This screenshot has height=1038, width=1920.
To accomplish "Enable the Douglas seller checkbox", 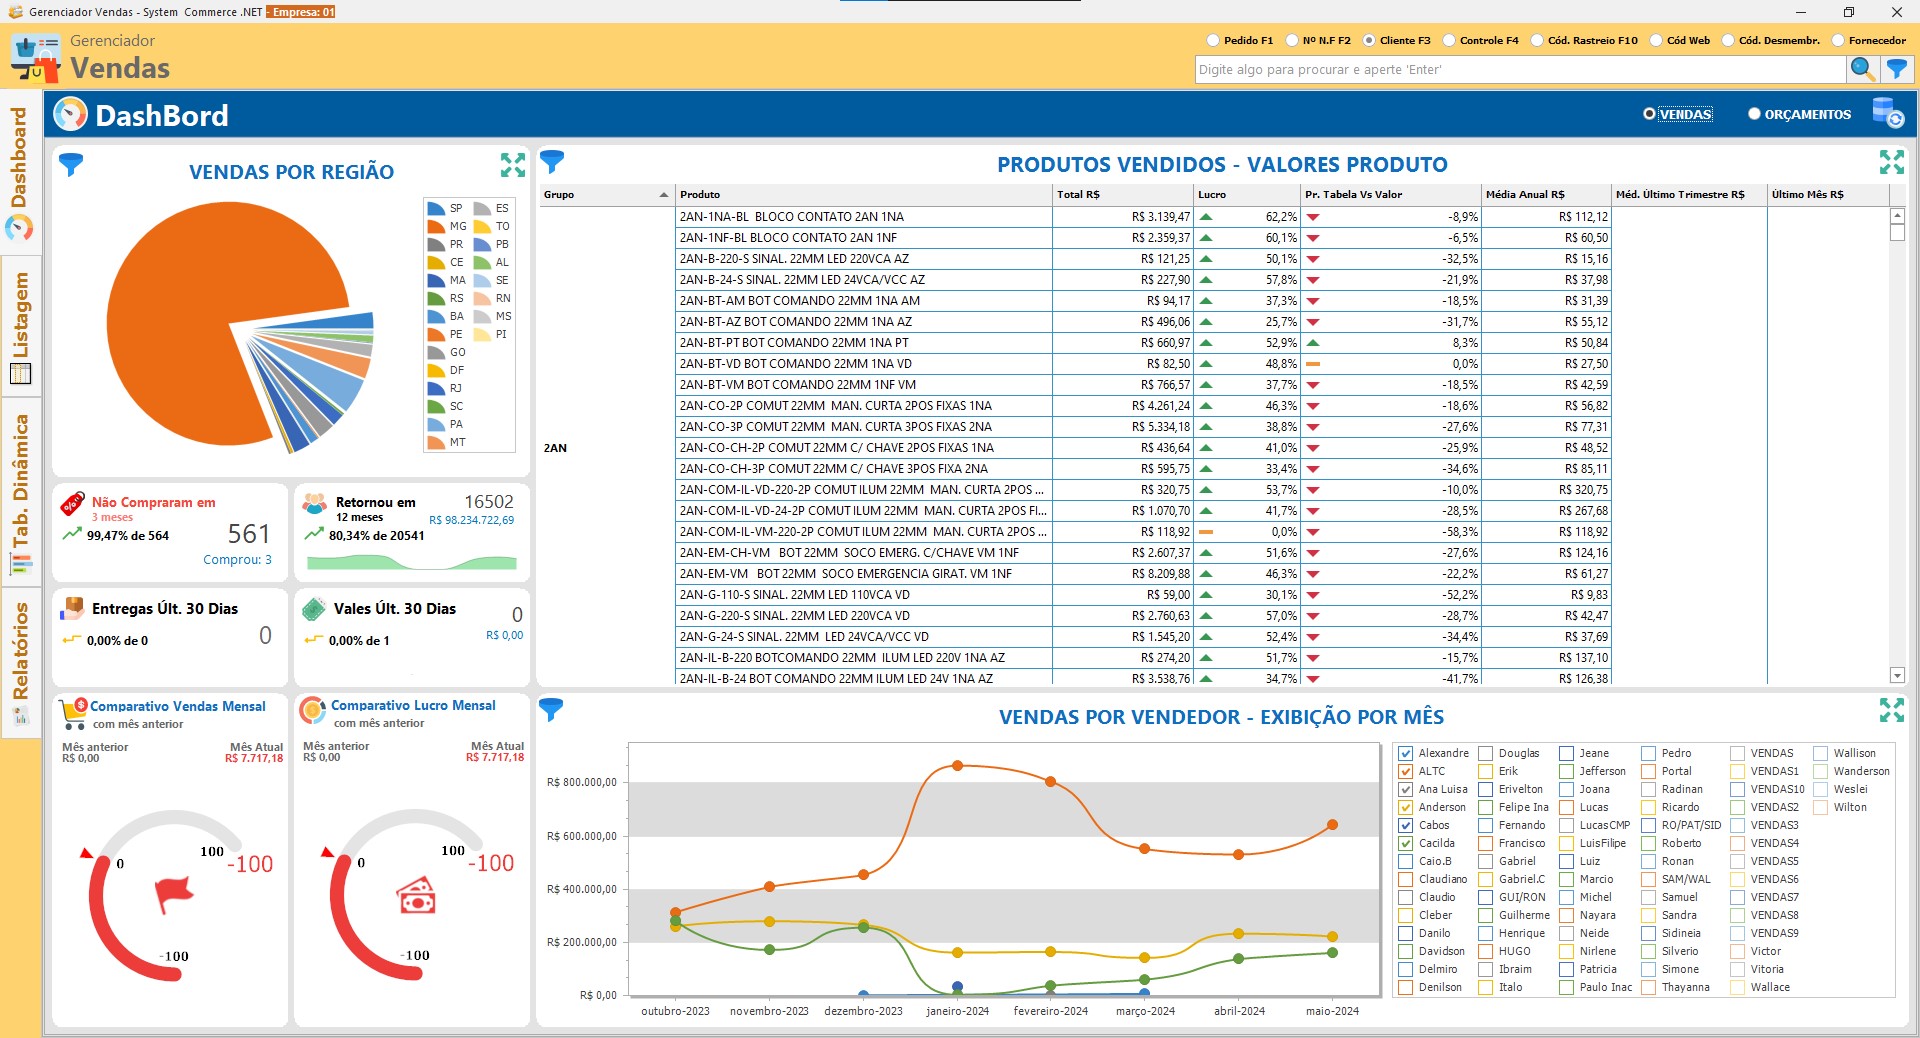I will (1486, 753).
